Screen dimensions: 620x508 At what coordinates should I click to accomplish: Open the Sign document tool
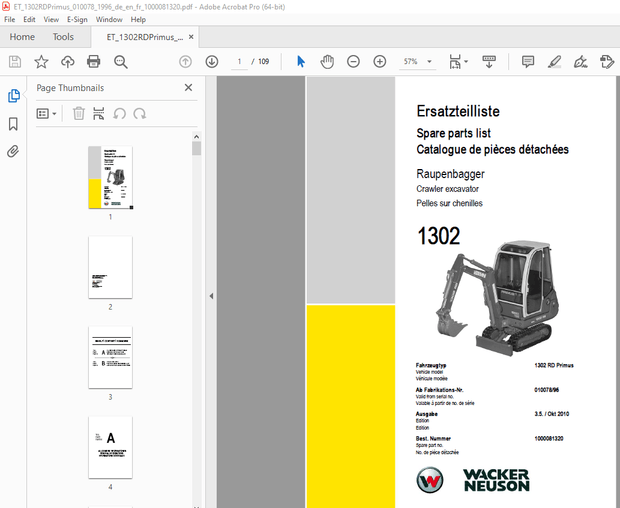(x=580, y=62)
